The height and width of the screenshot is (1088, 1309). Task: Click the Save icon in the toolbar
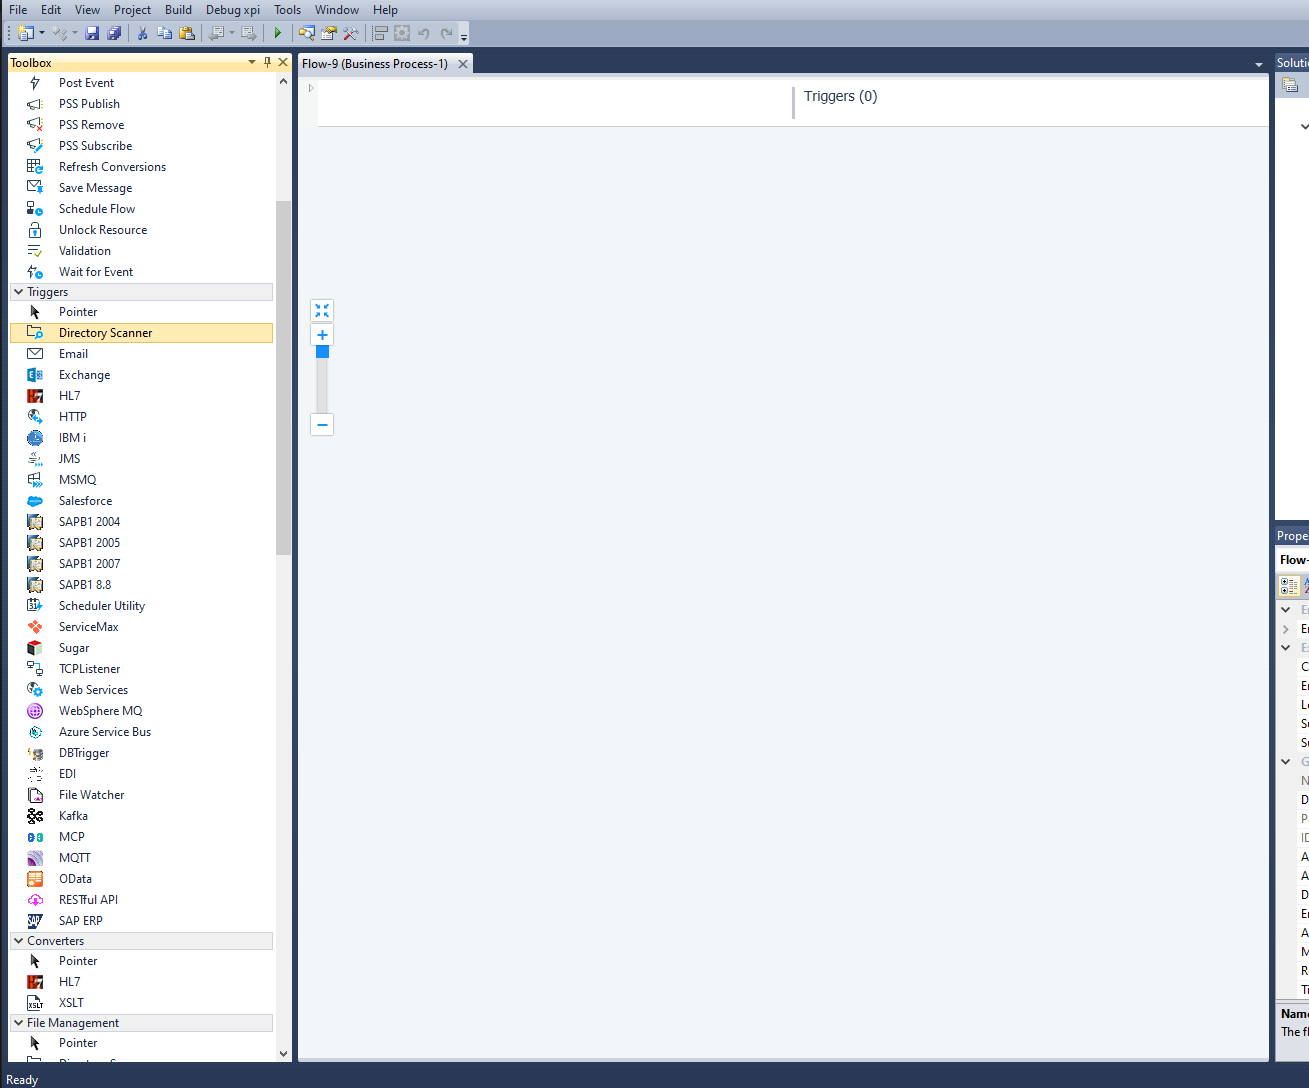[x=92, y=33]
